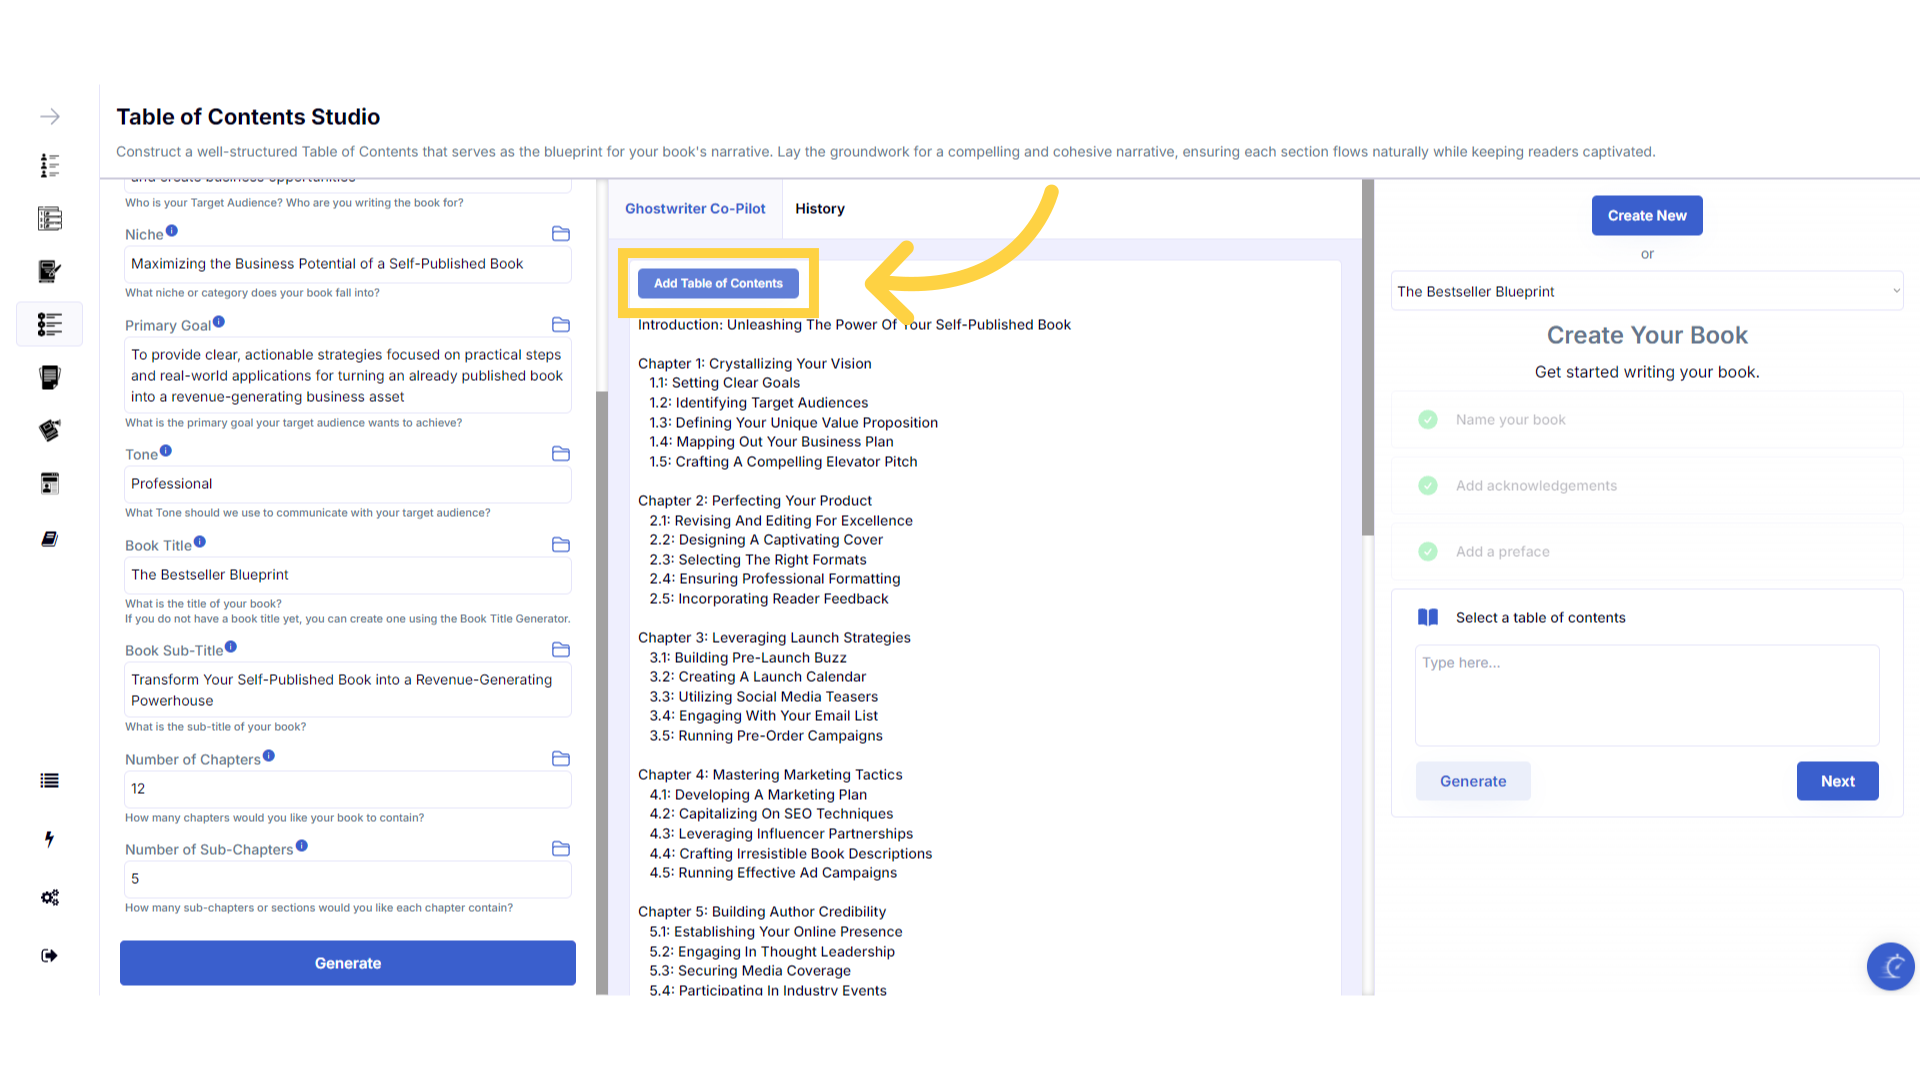
Task: Click the lightning bolt sidebar icon
Action: pyautogui.click(x=49, y=839)
